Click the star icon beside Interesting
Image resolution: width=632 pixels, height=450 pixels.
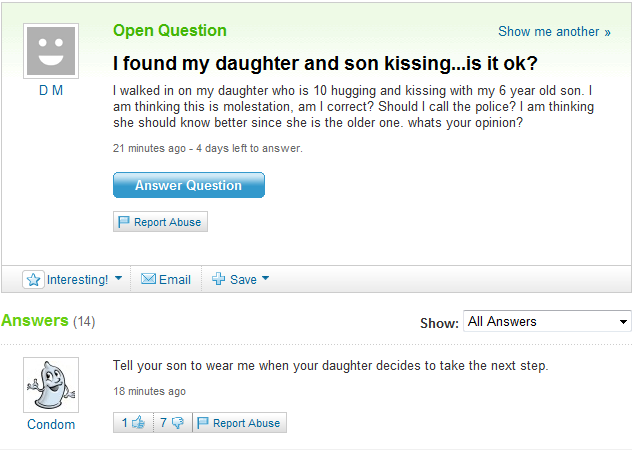click(34, 280)
